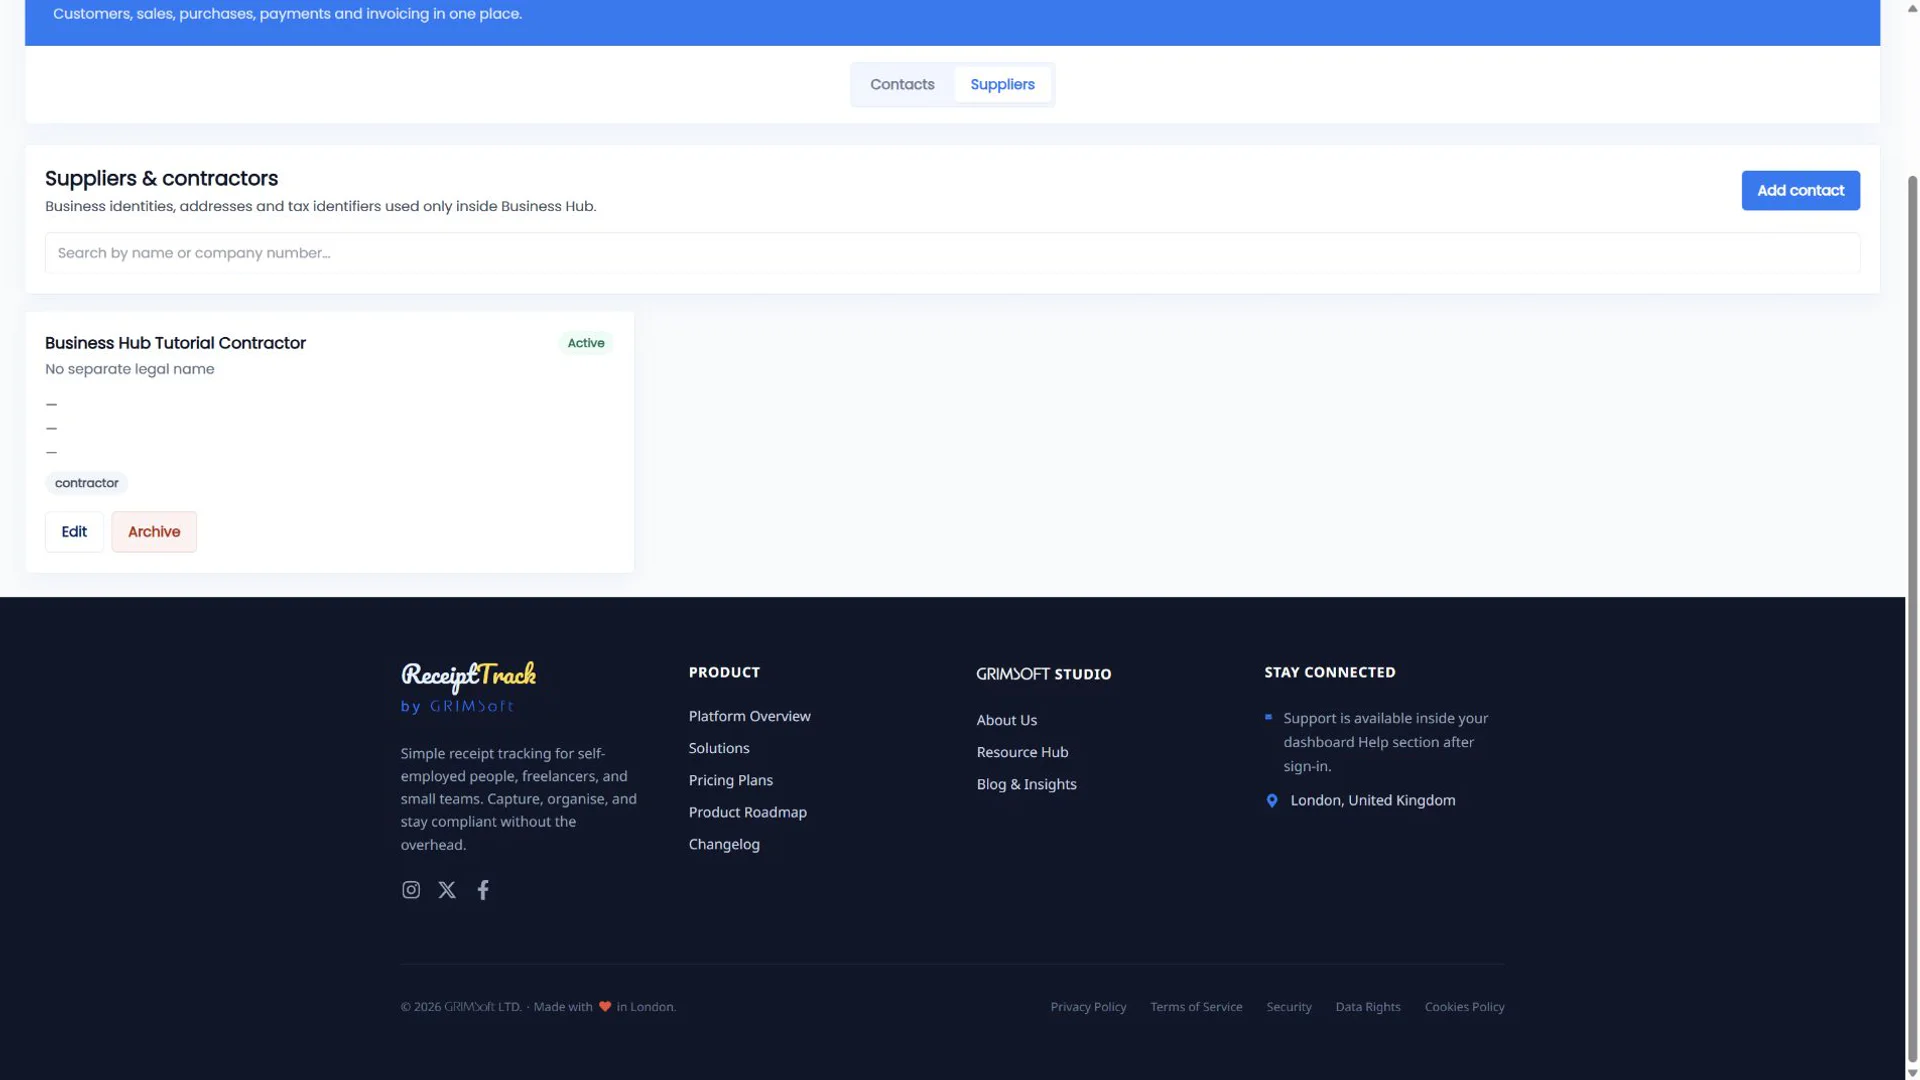Open the Instagram social icon in the footer
The image size is (1920, 1080).
click(x=411, y=890)
